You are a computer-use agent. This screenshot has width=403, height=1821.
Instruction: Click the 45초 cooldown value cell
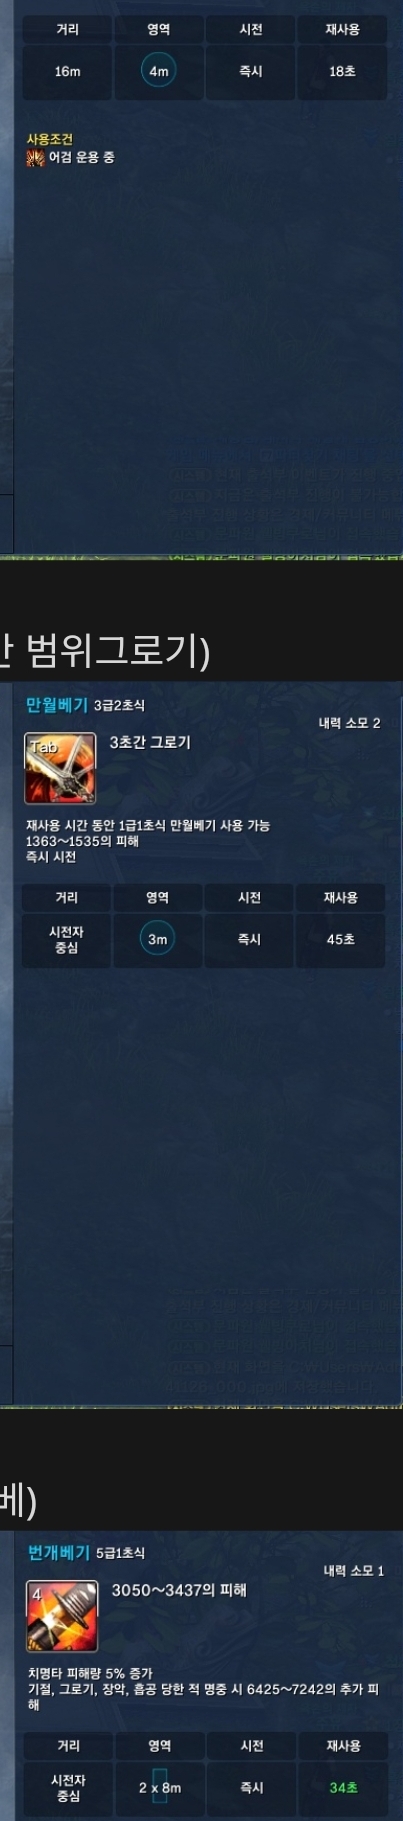tap(340, 939)
